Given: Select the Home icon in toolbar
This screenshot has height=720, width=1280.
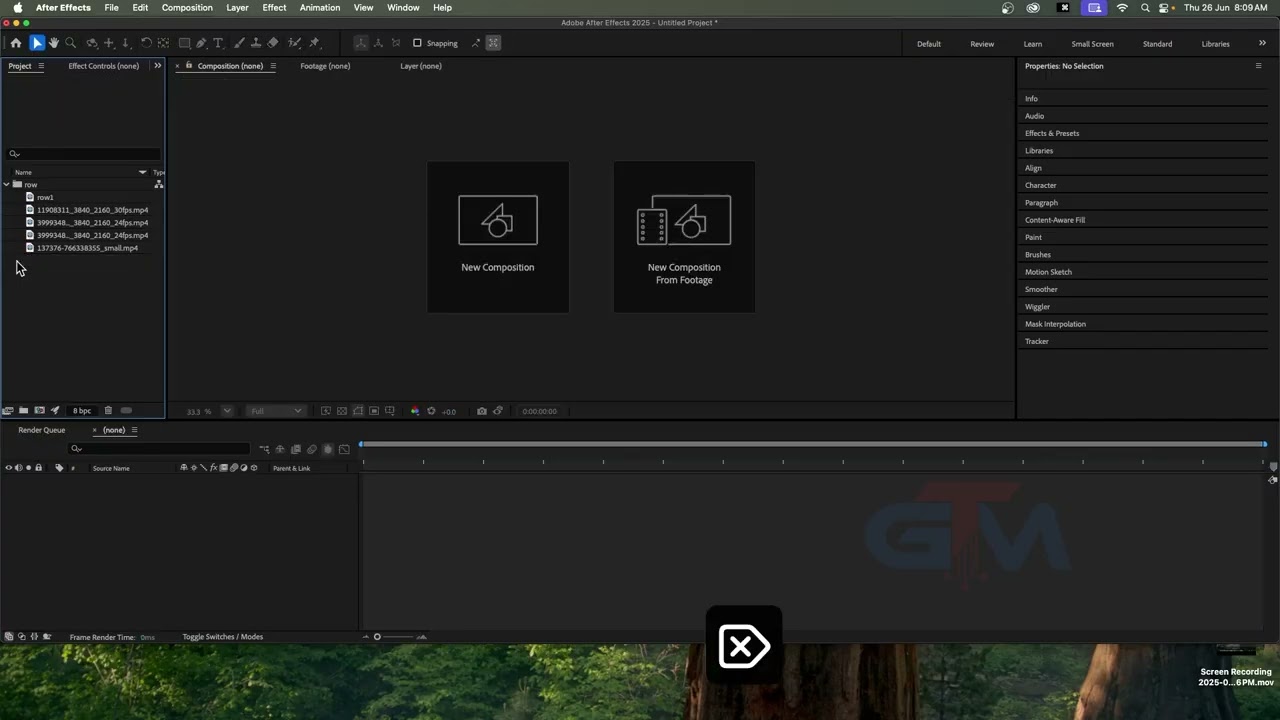Looking at the screenshot, I should (x=16, y=43).
